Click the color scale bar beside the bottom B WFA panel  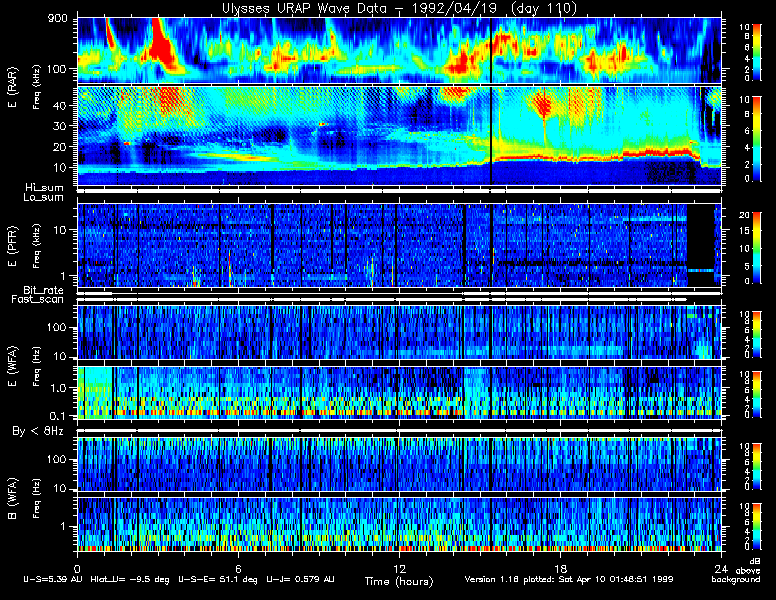click(757, 526)
